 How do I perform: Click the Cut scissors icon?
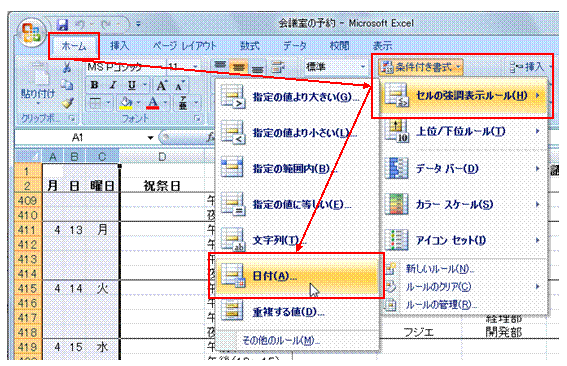point(67,67)
